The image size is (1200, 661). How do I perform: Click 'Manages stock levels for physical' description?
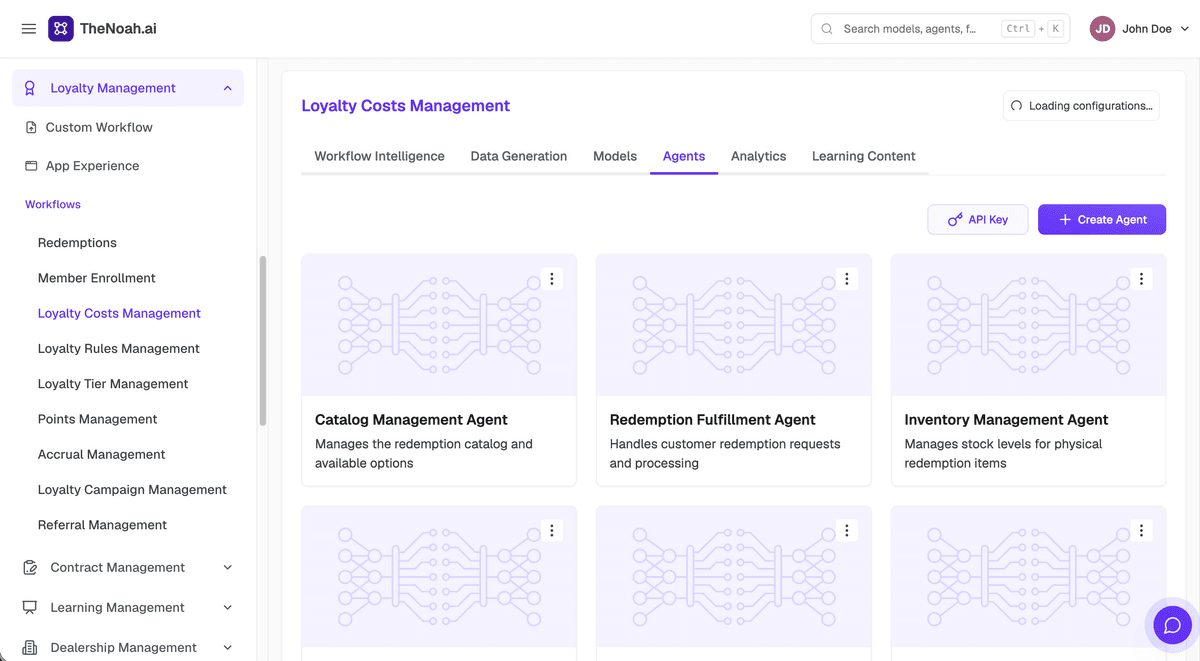1003,444
